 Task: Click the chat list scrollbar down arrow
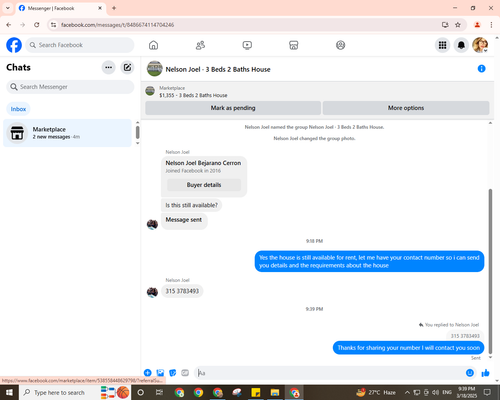point(137,143)
